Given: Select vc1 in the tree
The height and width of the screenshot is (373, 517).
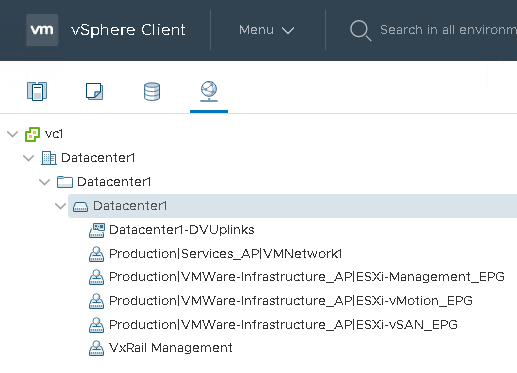Looking at the screenshot, I should pos(54,134).
